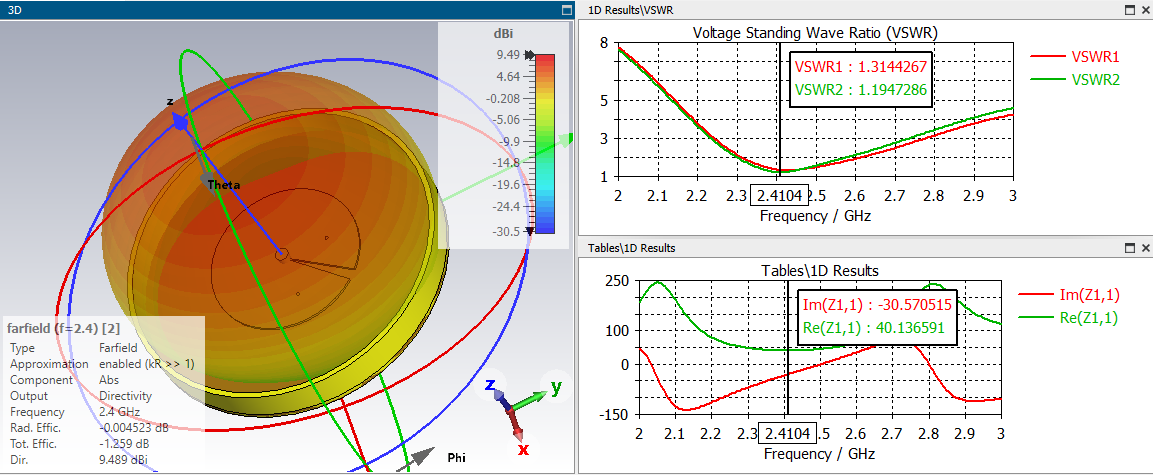
Task: Close the 1D Results\VSWR panel
Action: tap(1144, 9)
